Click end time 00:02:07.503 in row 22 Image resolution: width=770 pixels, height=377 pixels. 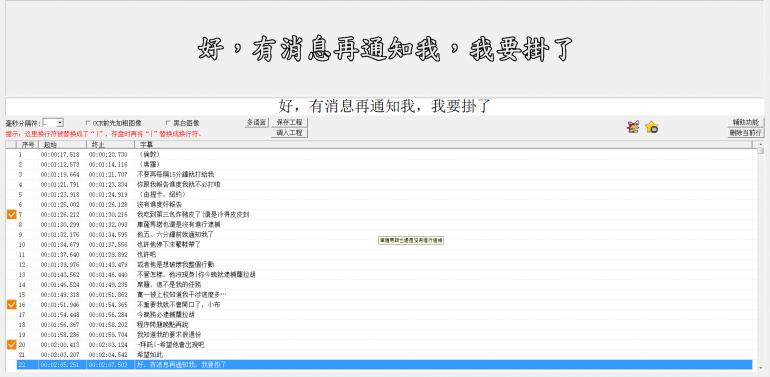(108, 365)
